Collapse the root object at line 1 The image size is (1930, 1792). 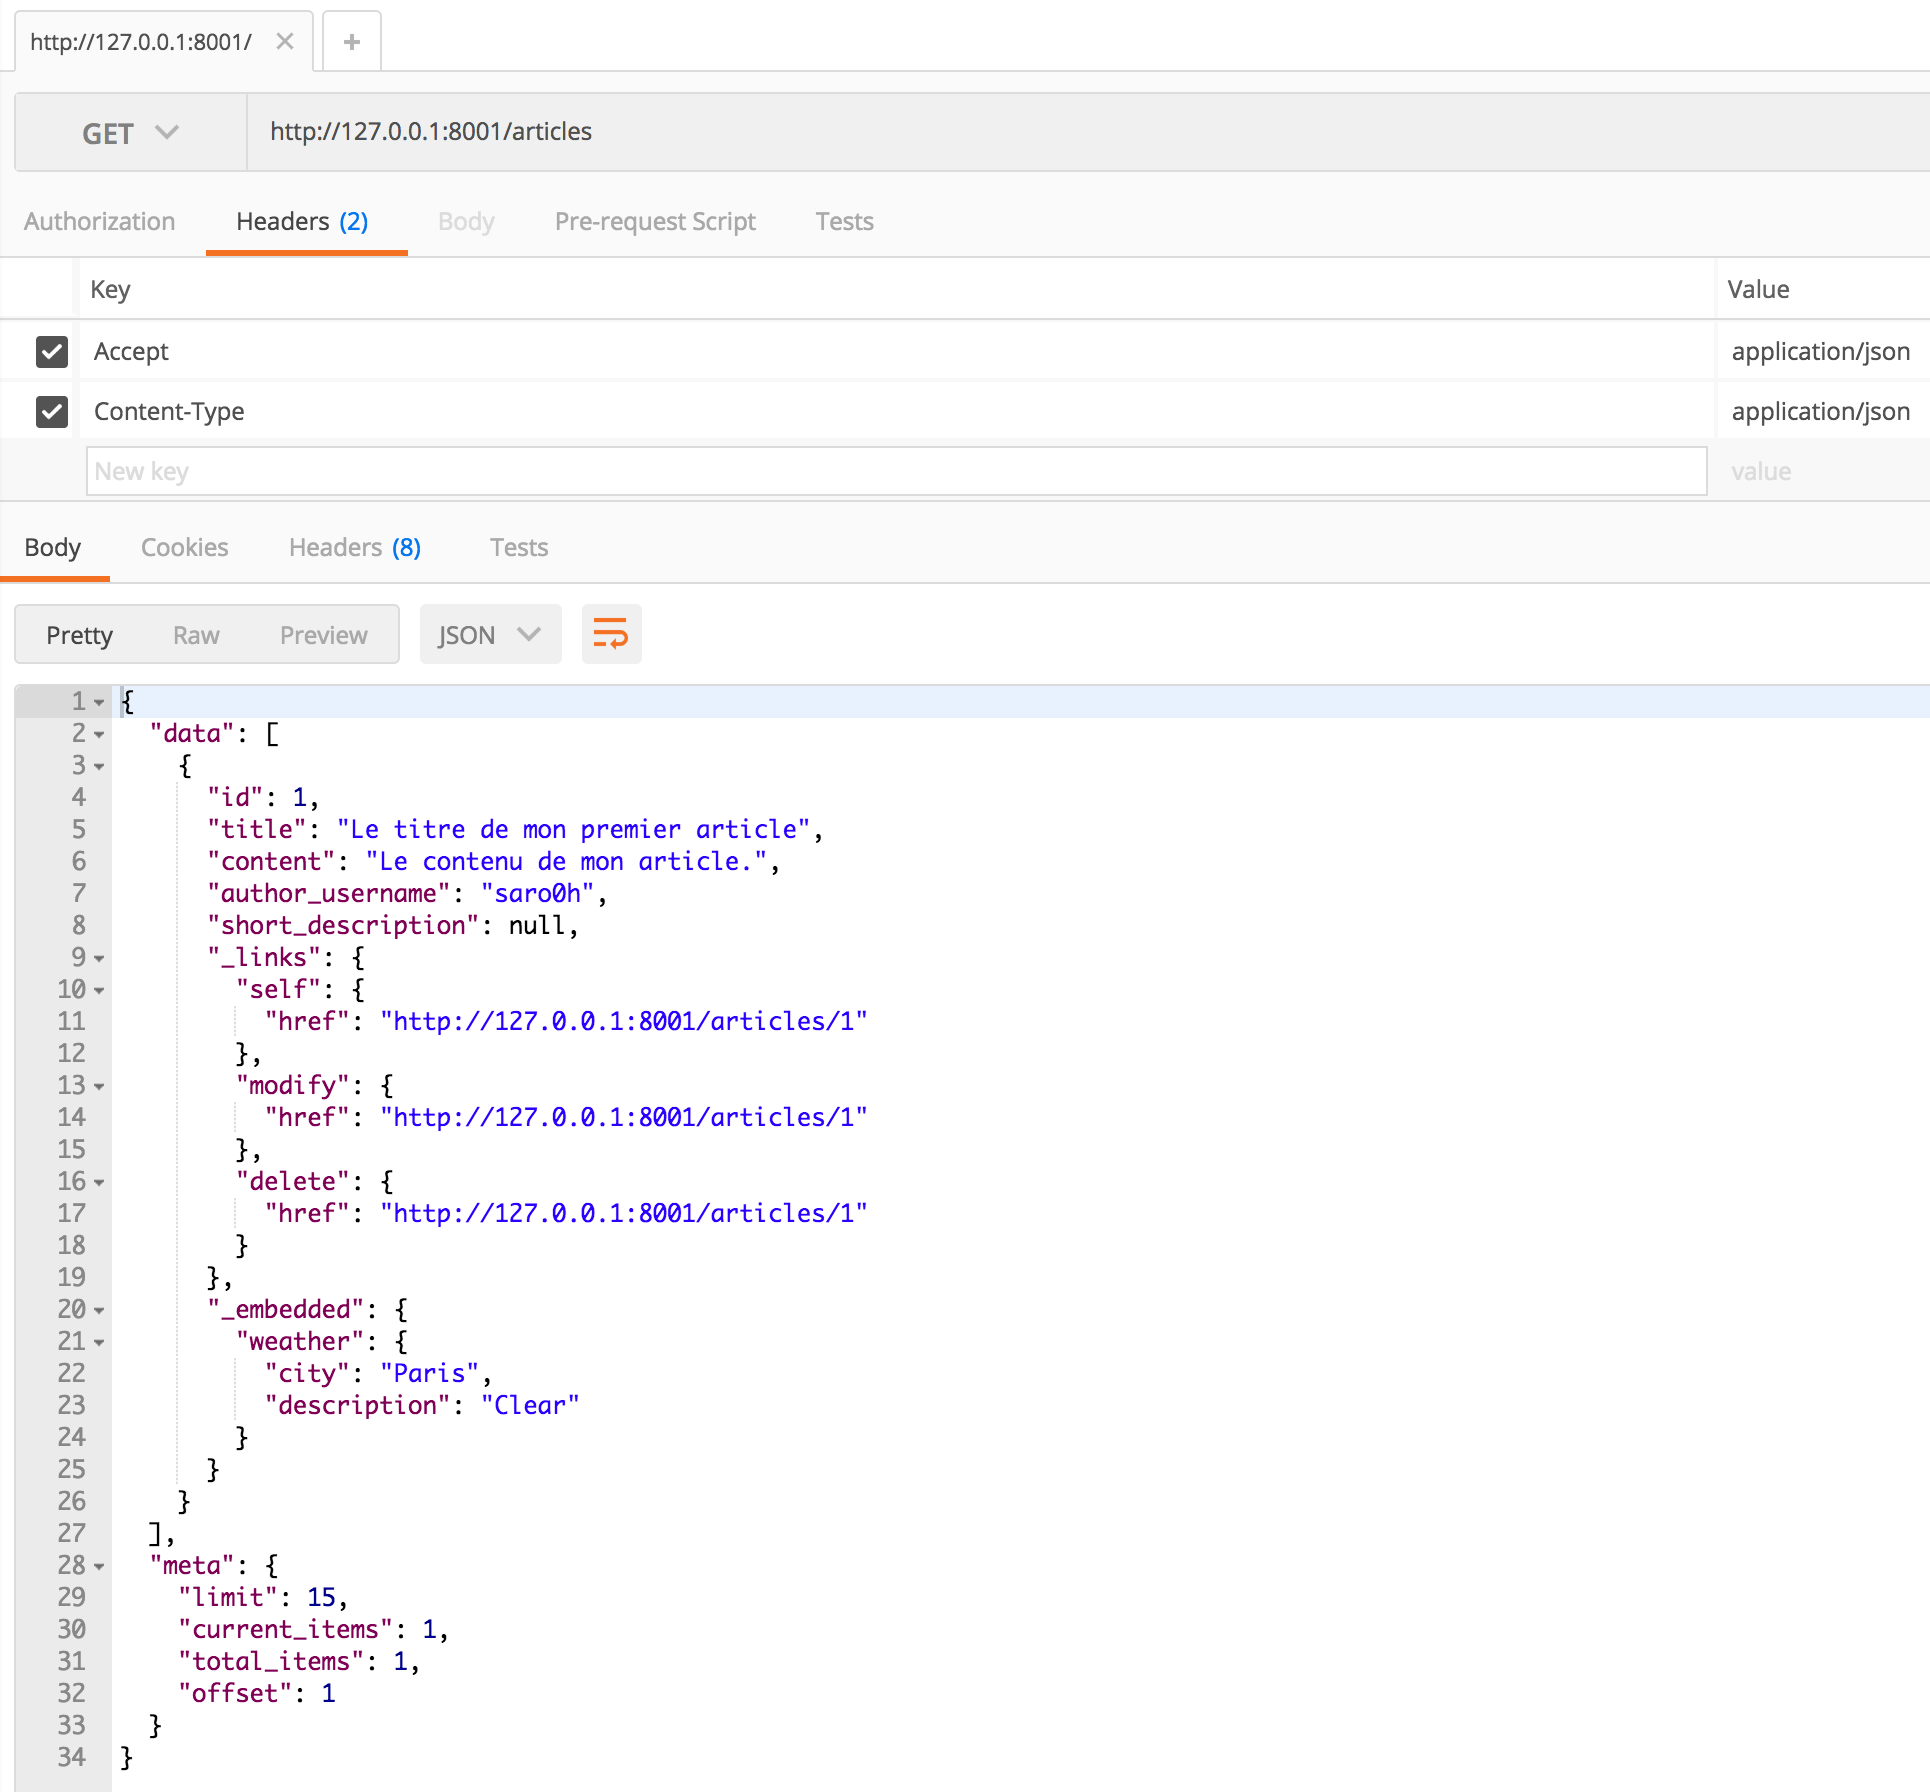(99, 702)
